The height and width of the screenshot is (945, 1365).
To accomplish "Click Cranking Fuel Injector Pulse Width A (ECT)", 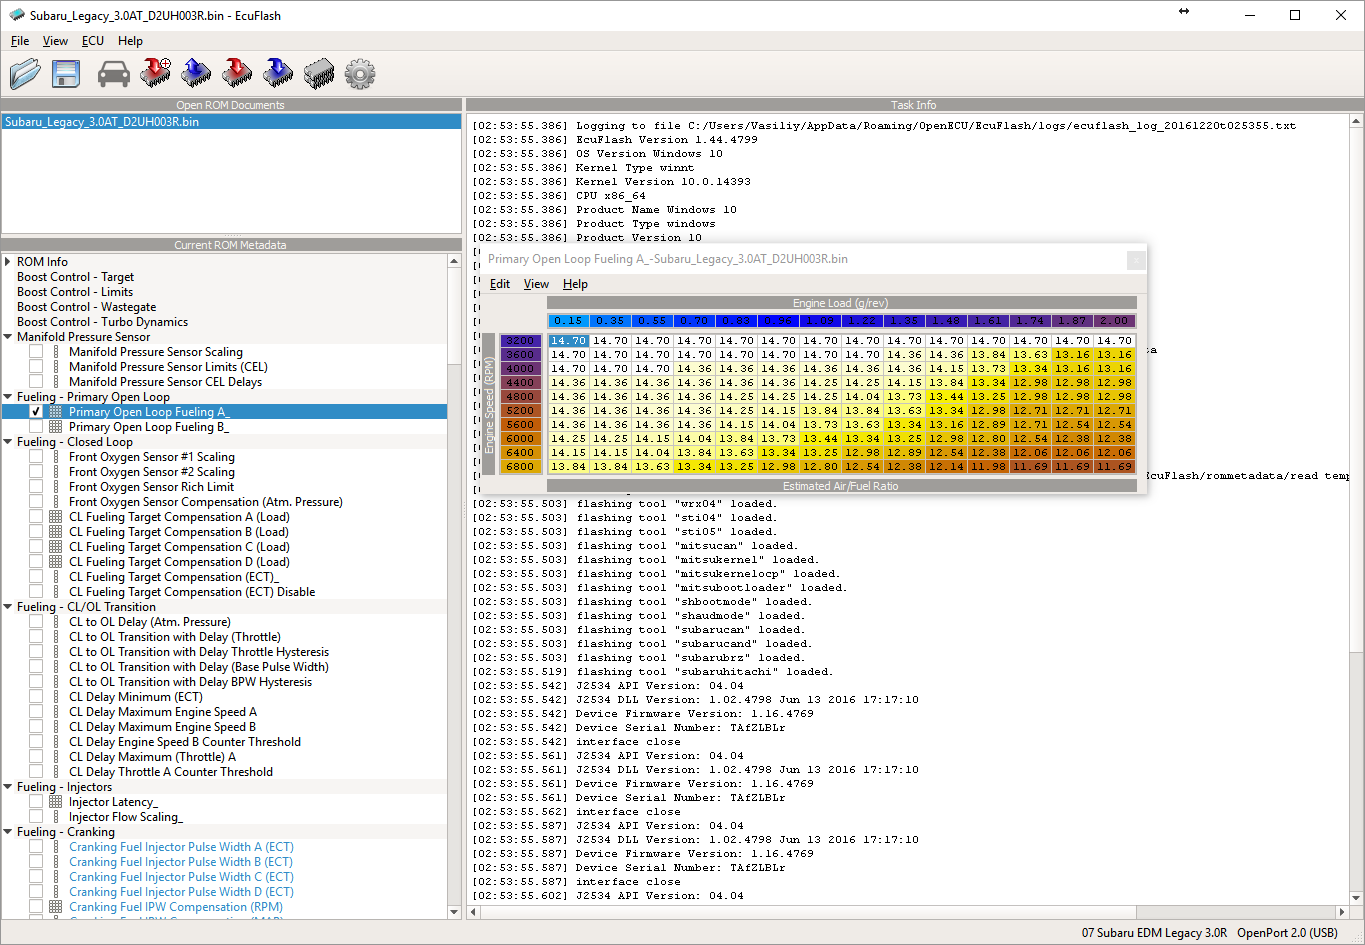I will [181, 847].
